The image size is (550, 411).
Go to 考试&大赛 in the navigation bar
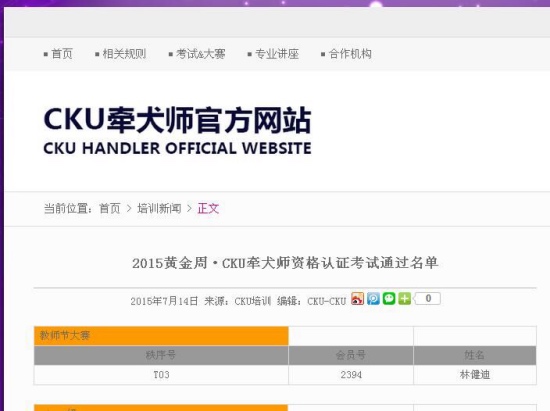[x=201, y=54]
